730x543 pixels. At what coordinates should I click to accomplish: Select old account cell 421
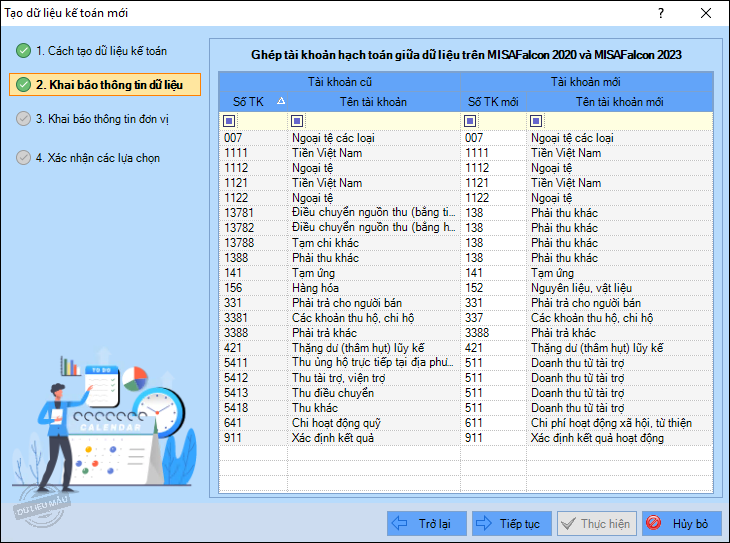(x=253, y=348)
